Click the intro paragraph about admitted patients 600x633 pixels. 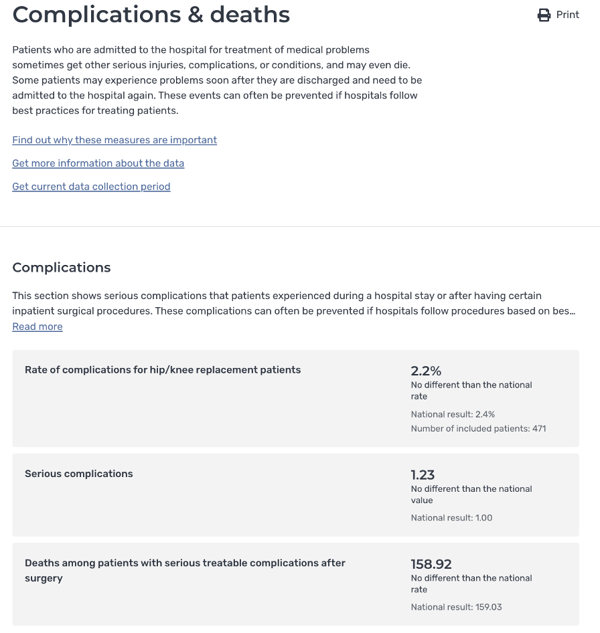pyautogui.click(x=217, y=80)
